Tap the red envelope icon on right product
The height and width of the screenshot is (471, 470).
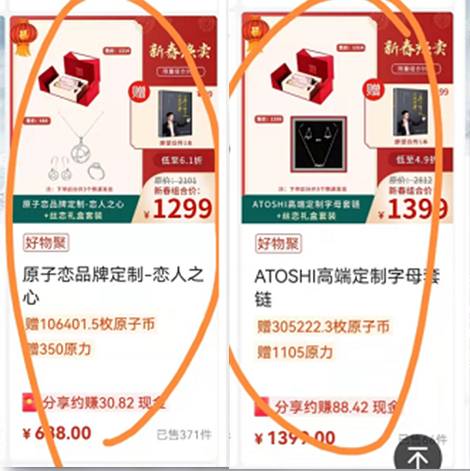coord(262,407)
